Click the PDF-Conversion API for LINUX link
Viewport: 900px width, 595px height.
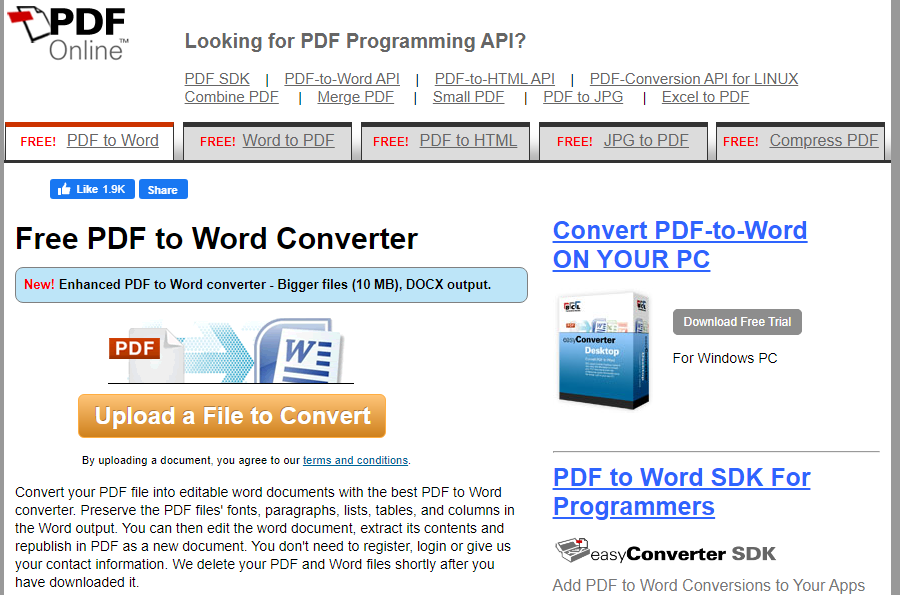tap(693, 79)
